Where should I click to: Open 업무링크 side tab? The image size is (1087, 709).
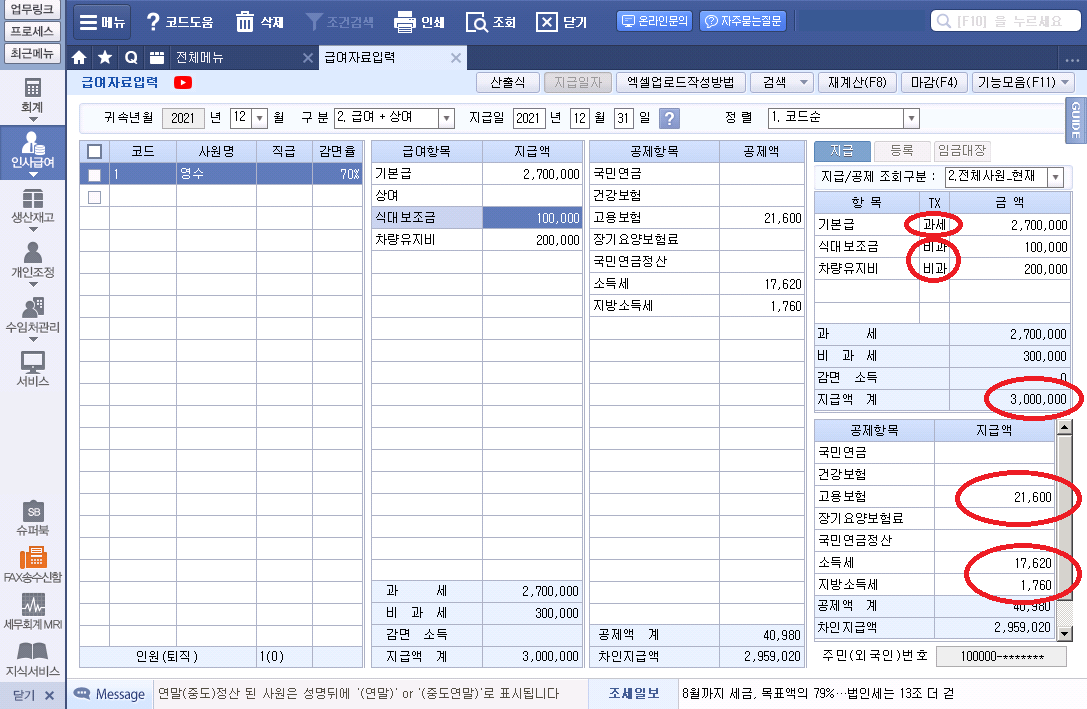tap(32, 9)
